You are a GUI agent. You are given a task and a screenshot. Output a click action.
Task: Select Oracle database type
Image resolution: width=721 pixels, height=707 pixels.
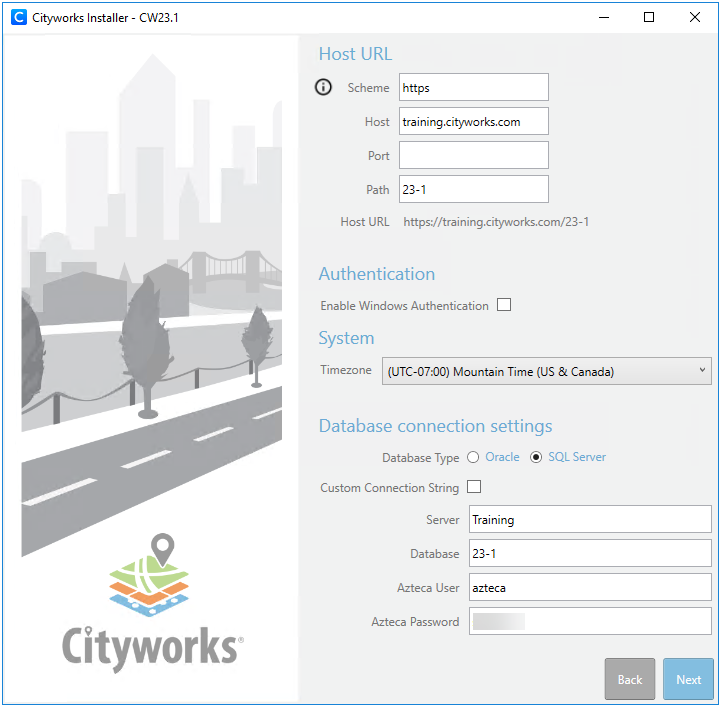pyautogui.click(x=472, y=457)
